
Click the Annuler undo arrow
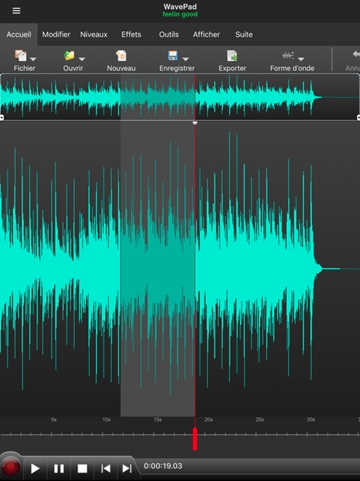click(356, 54)
